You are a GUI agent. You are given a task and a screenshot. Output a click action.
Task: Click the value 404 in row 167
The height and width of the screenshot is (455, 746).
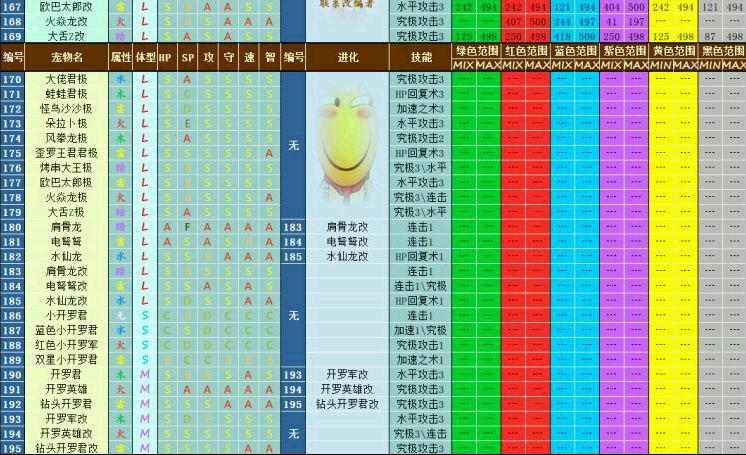611,7
